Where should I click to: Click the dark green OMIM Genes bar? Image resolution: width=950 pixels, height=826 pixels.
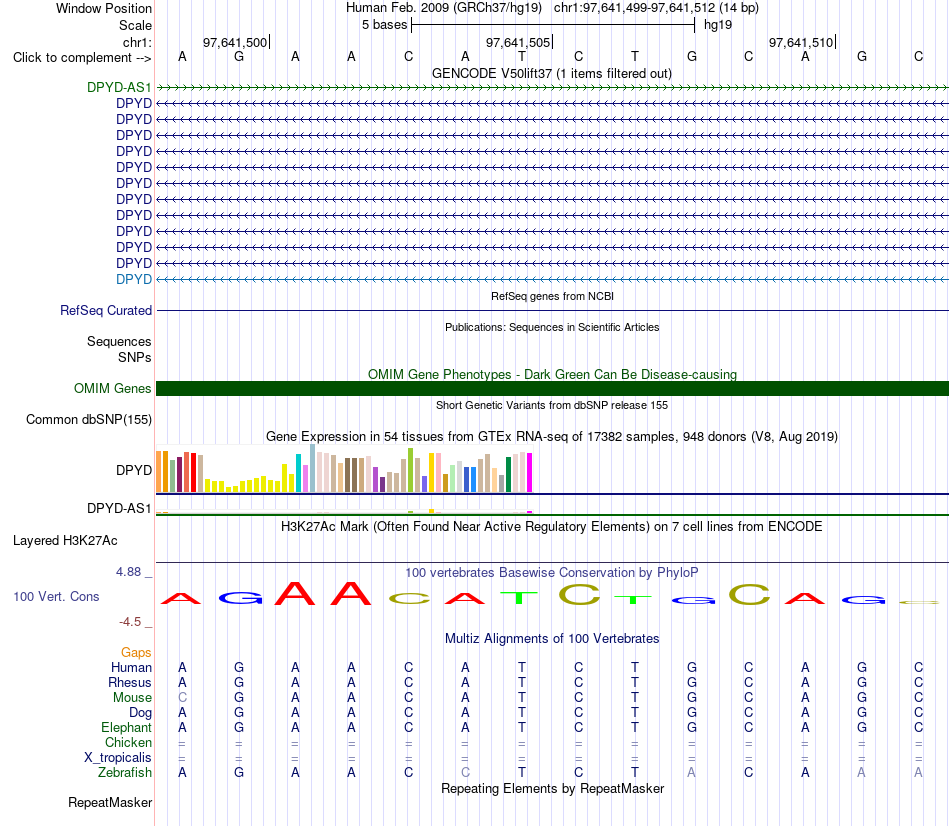pyautogui.click(x=552, y=388)
